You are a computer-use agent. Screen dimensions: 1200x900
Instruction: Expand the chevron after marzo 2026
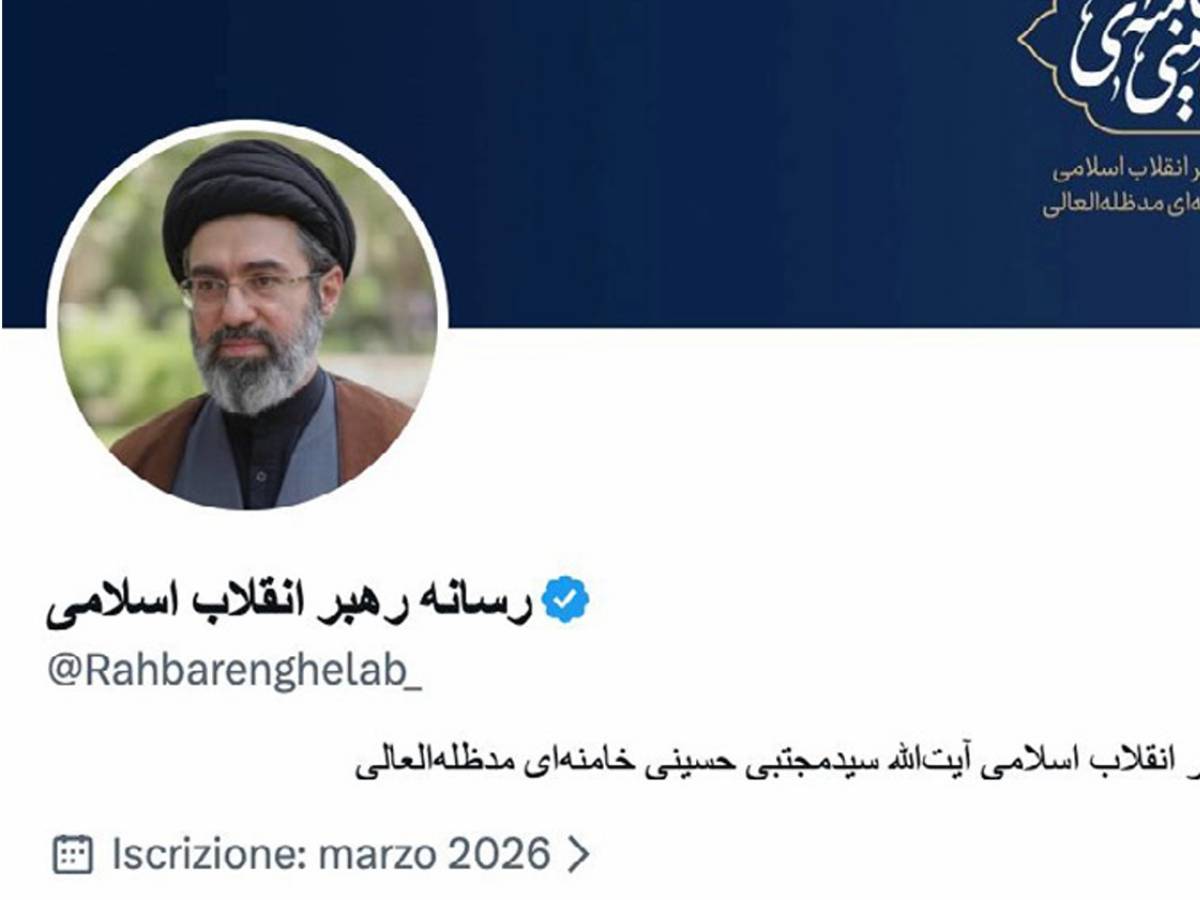tap(577, 855)
